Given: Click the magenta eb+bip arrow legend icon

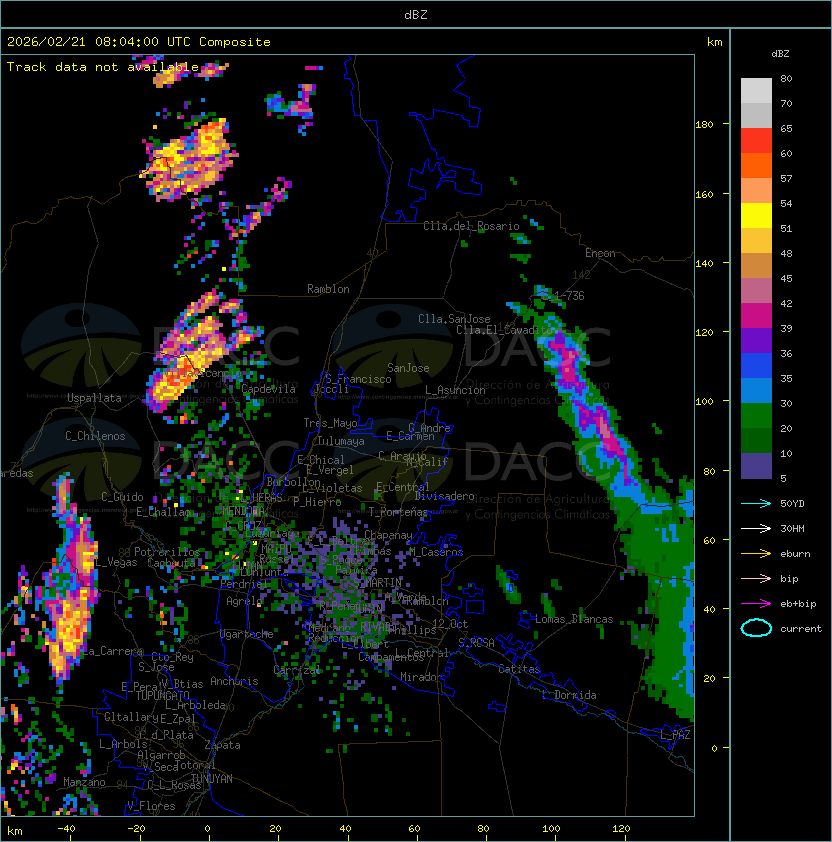Looking at the screenshot, I should pos(756,604).
